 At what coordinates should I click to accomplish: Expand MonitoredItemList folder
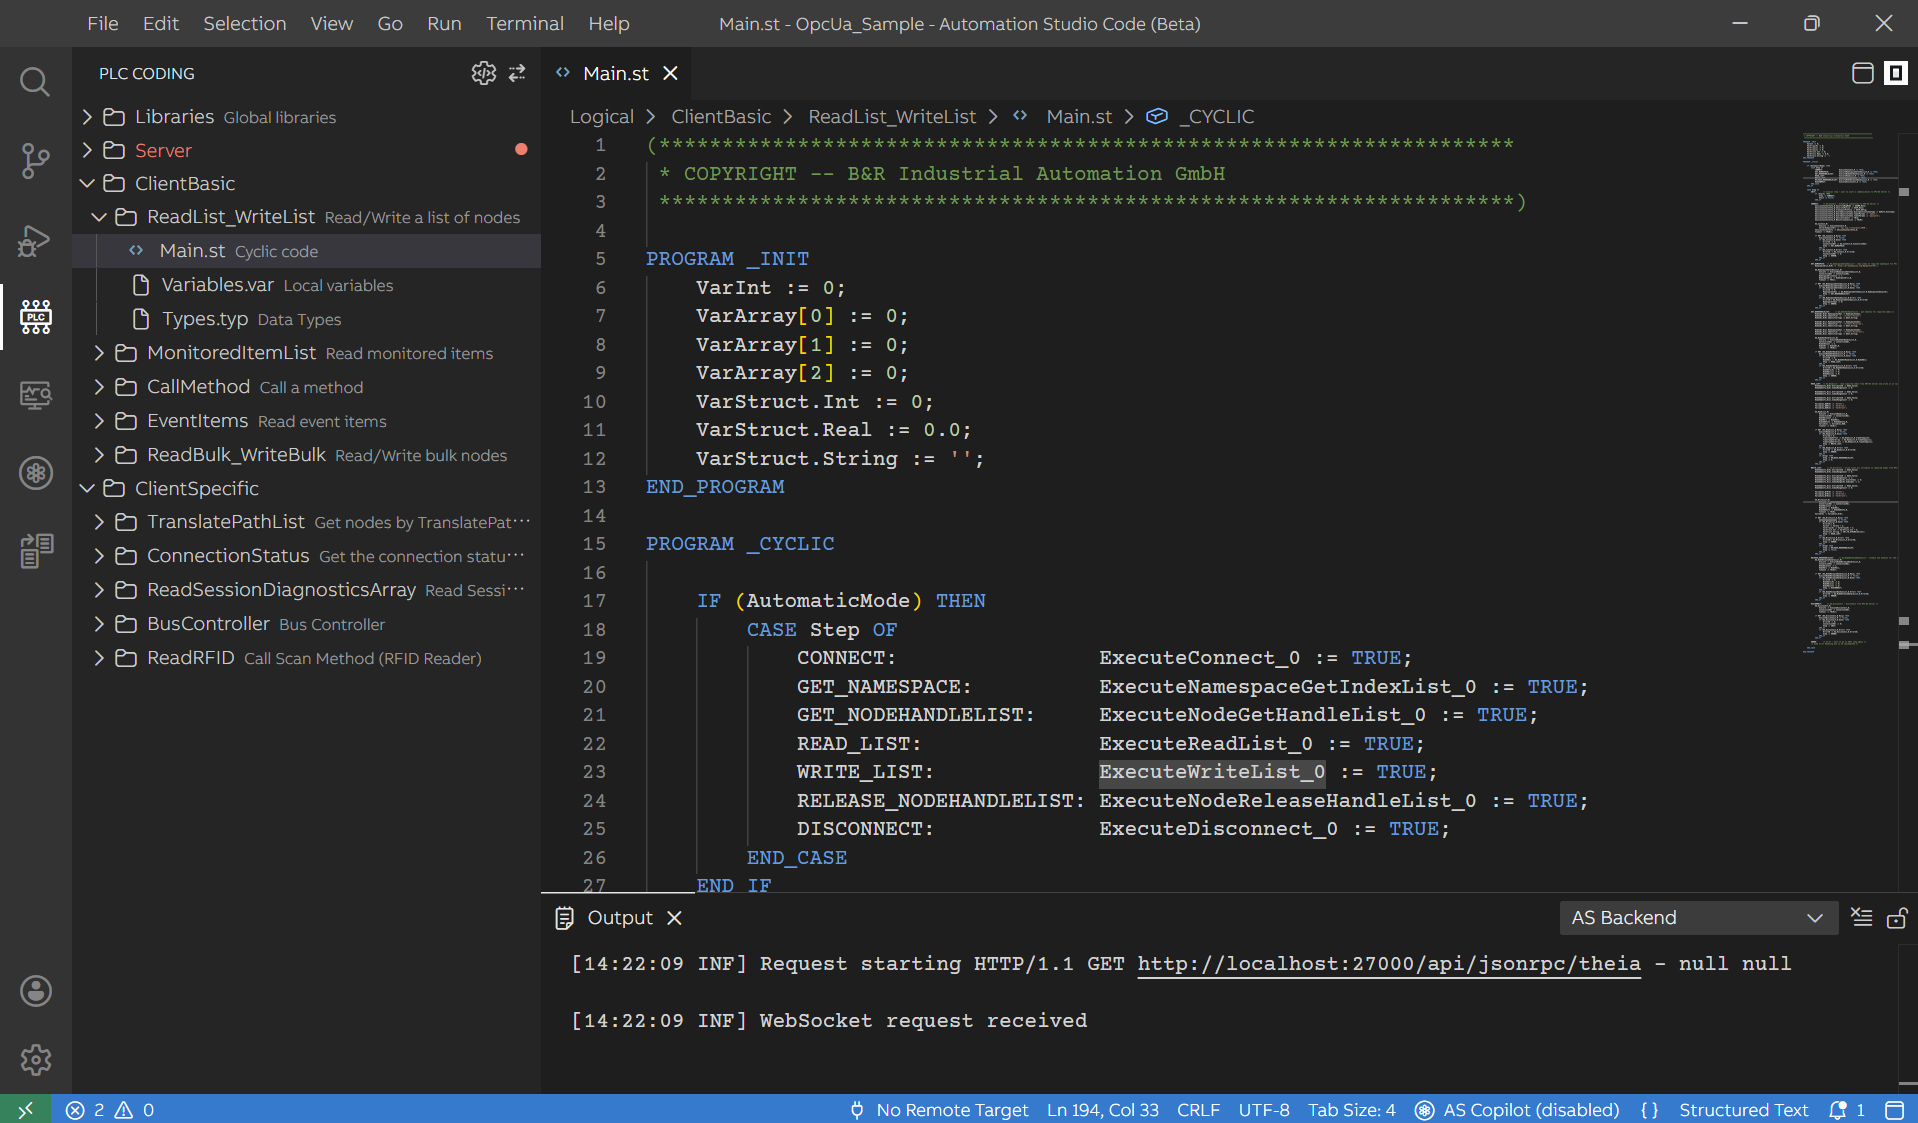99,353
